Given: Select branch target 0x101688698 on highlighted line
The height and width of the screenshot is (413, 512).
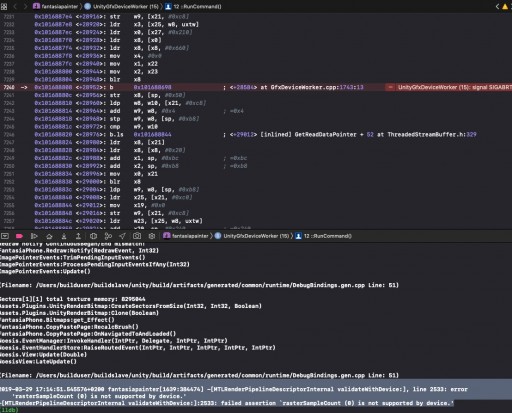Looking at the screenshot, I should click(x=152, y=87).
